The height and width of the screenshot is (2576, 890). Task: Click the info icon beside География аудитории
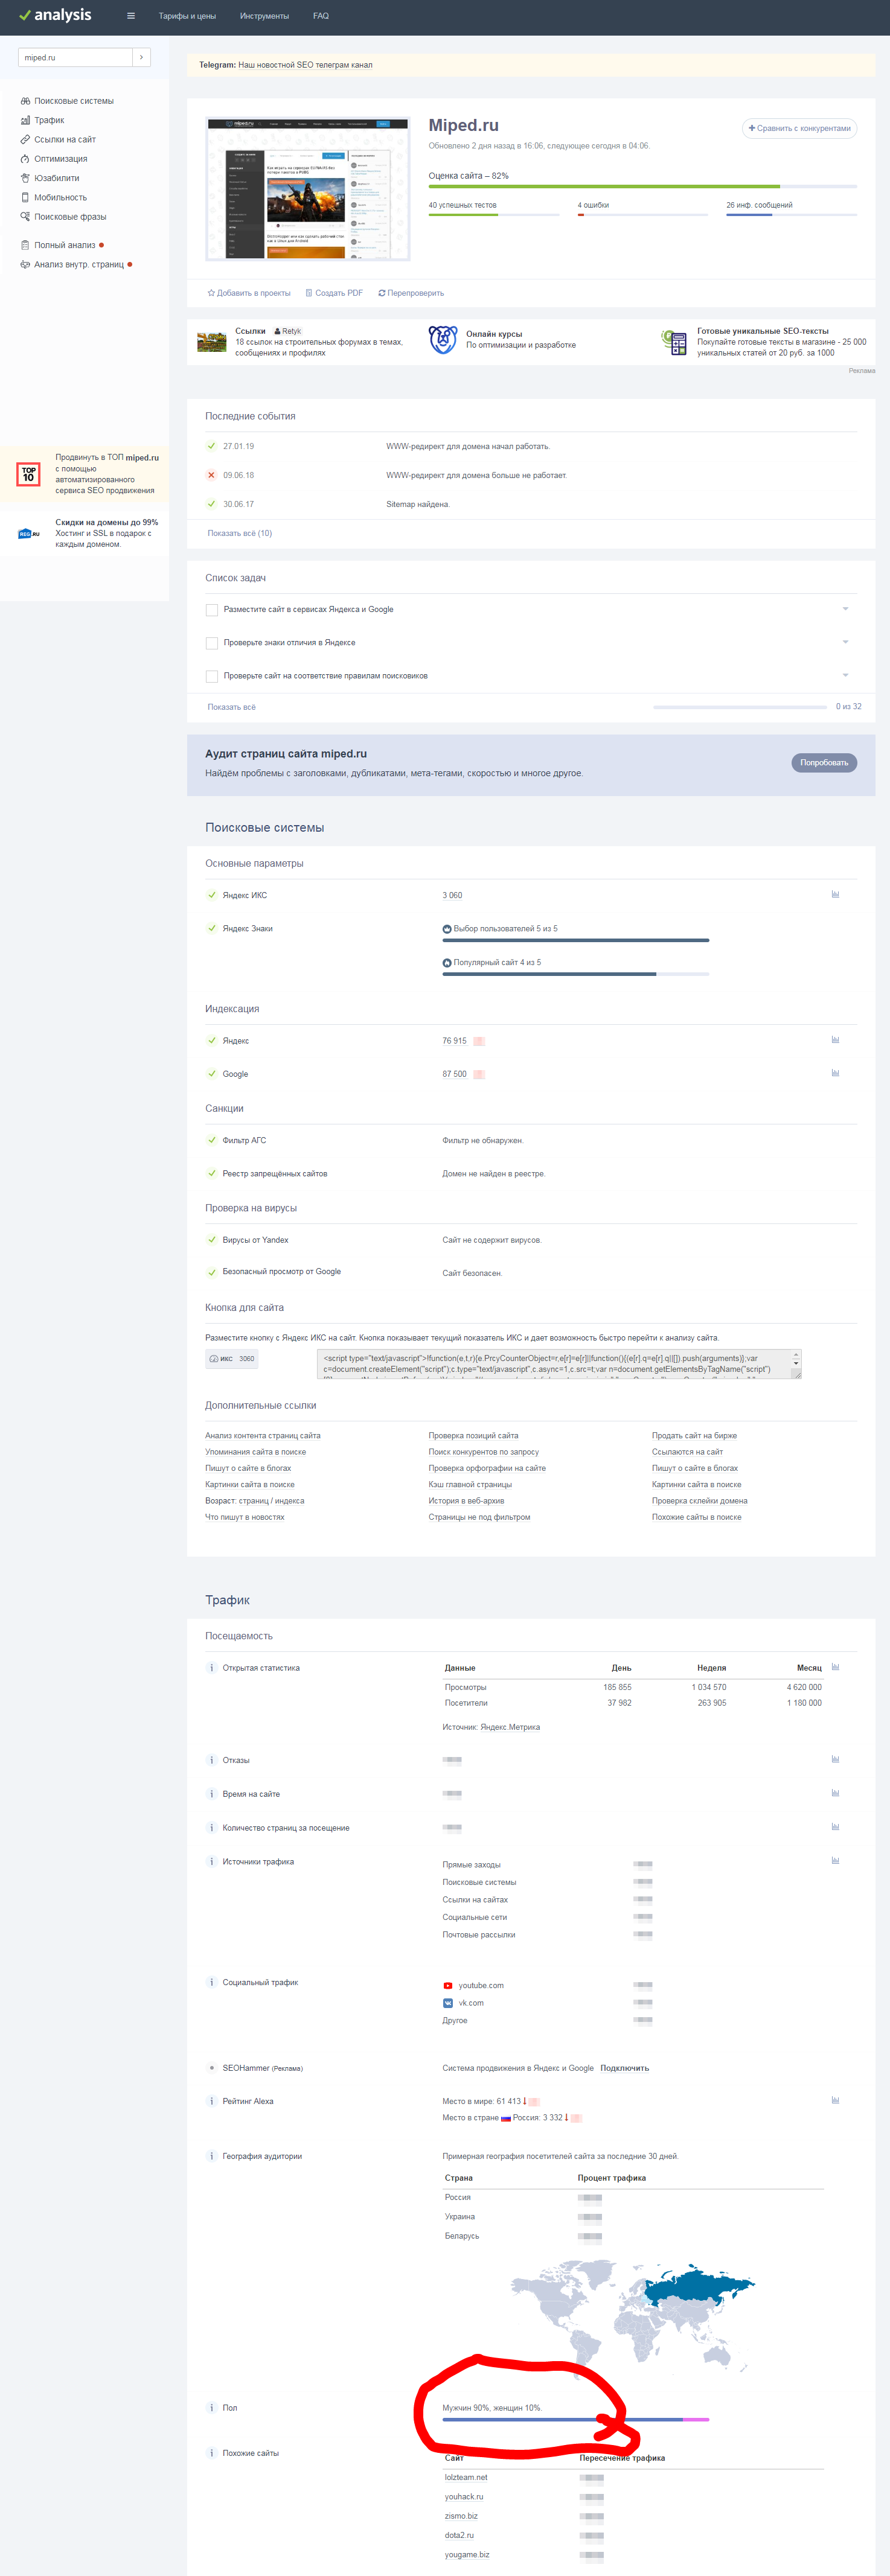(x=211, y=2156)
